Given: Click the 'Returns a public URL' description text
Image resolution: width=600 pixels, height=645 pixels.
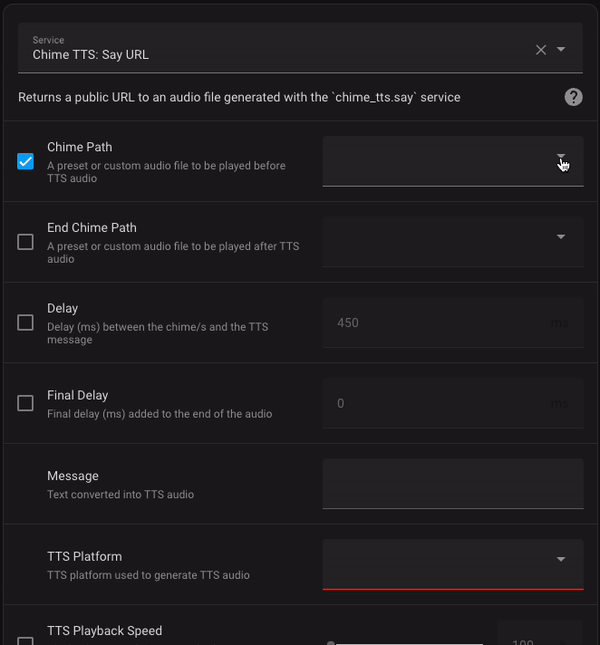Looking at the screenshot, I should pyautogui.click(x=239, y=97).
